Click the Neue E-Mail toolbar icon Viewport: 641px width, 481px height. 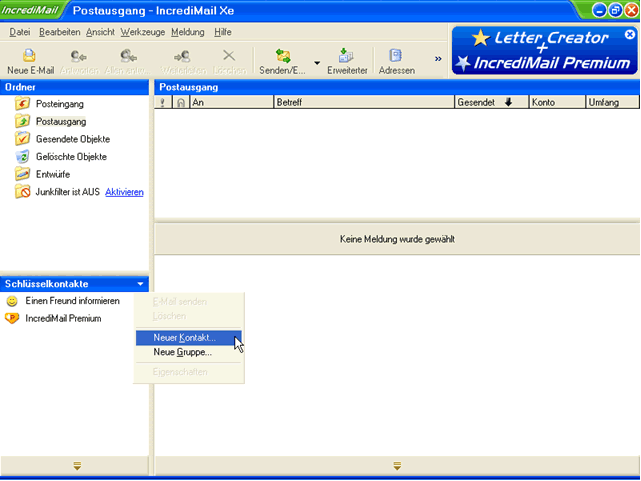30,56
